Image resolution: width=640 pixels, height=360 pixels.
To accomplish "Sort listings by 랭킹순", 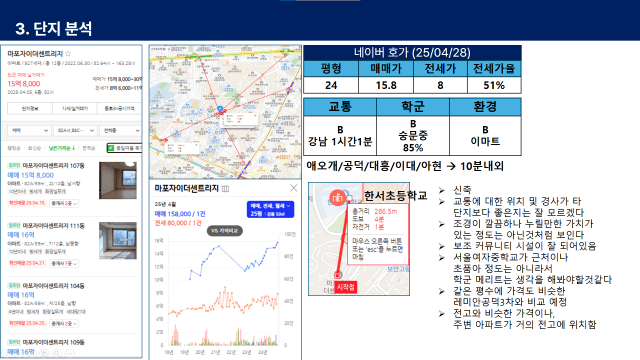I will [x=14, y=148].
